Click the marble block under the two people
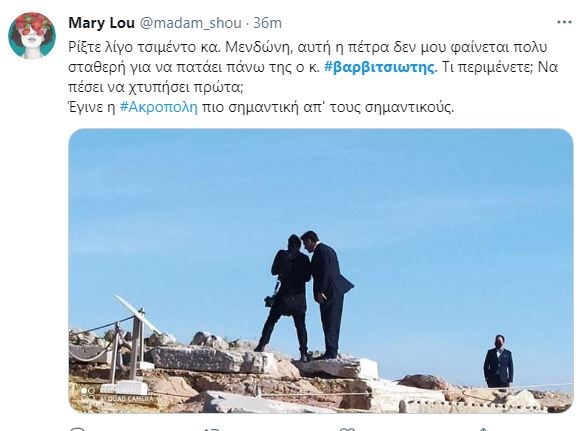This screenshot has height=431, width=588. (334, 367)
